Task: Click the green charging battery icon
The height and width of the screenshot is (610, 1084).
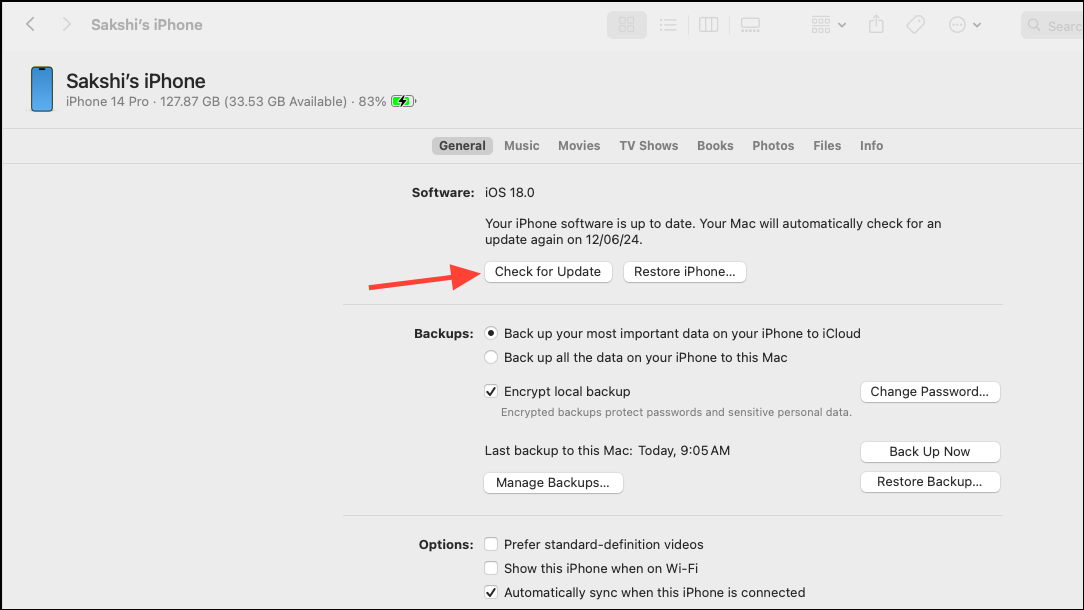Action: point(404,102)
